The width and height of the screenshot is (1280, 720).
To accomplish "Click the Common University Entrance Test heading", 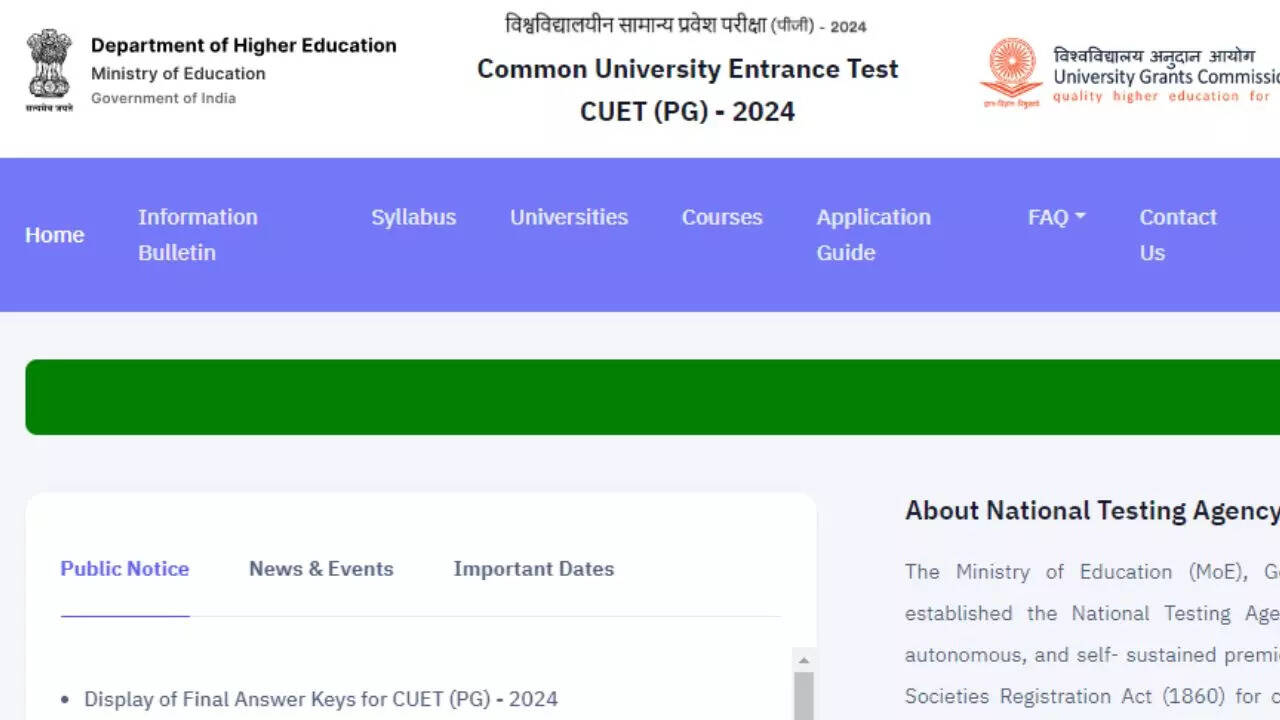I will coord(687,69).
